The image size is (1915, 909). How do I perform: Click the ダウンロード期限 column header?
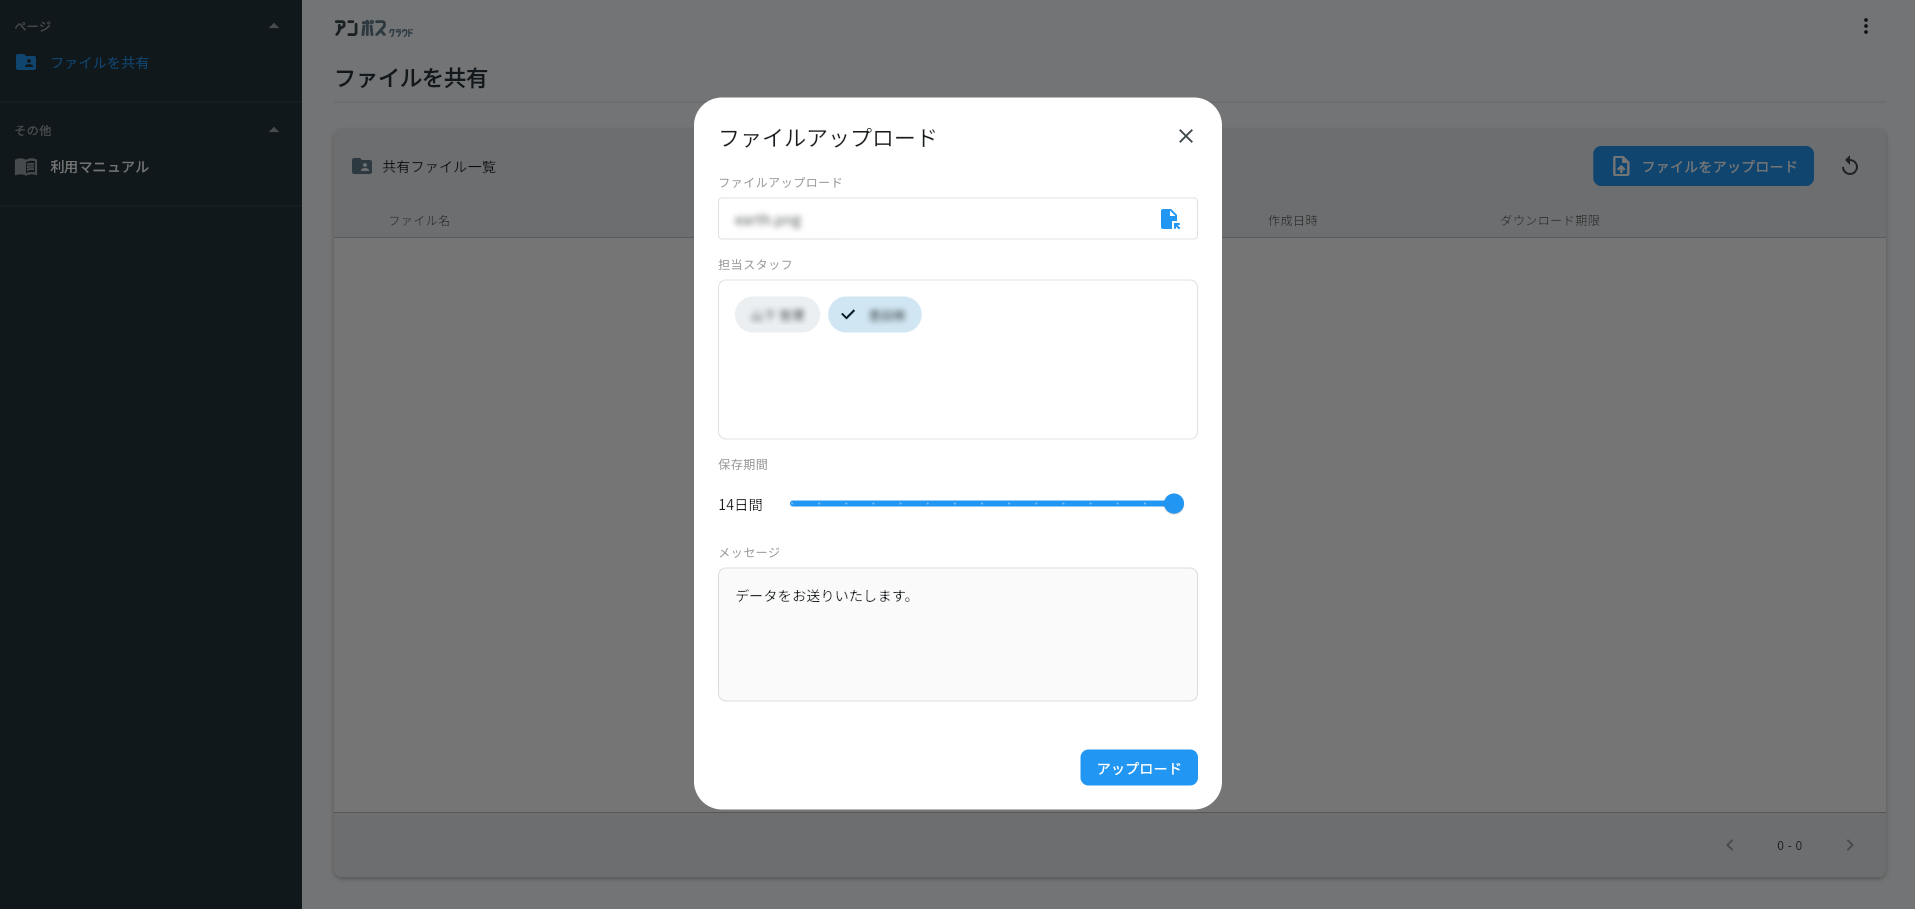tap(1549, 221)
